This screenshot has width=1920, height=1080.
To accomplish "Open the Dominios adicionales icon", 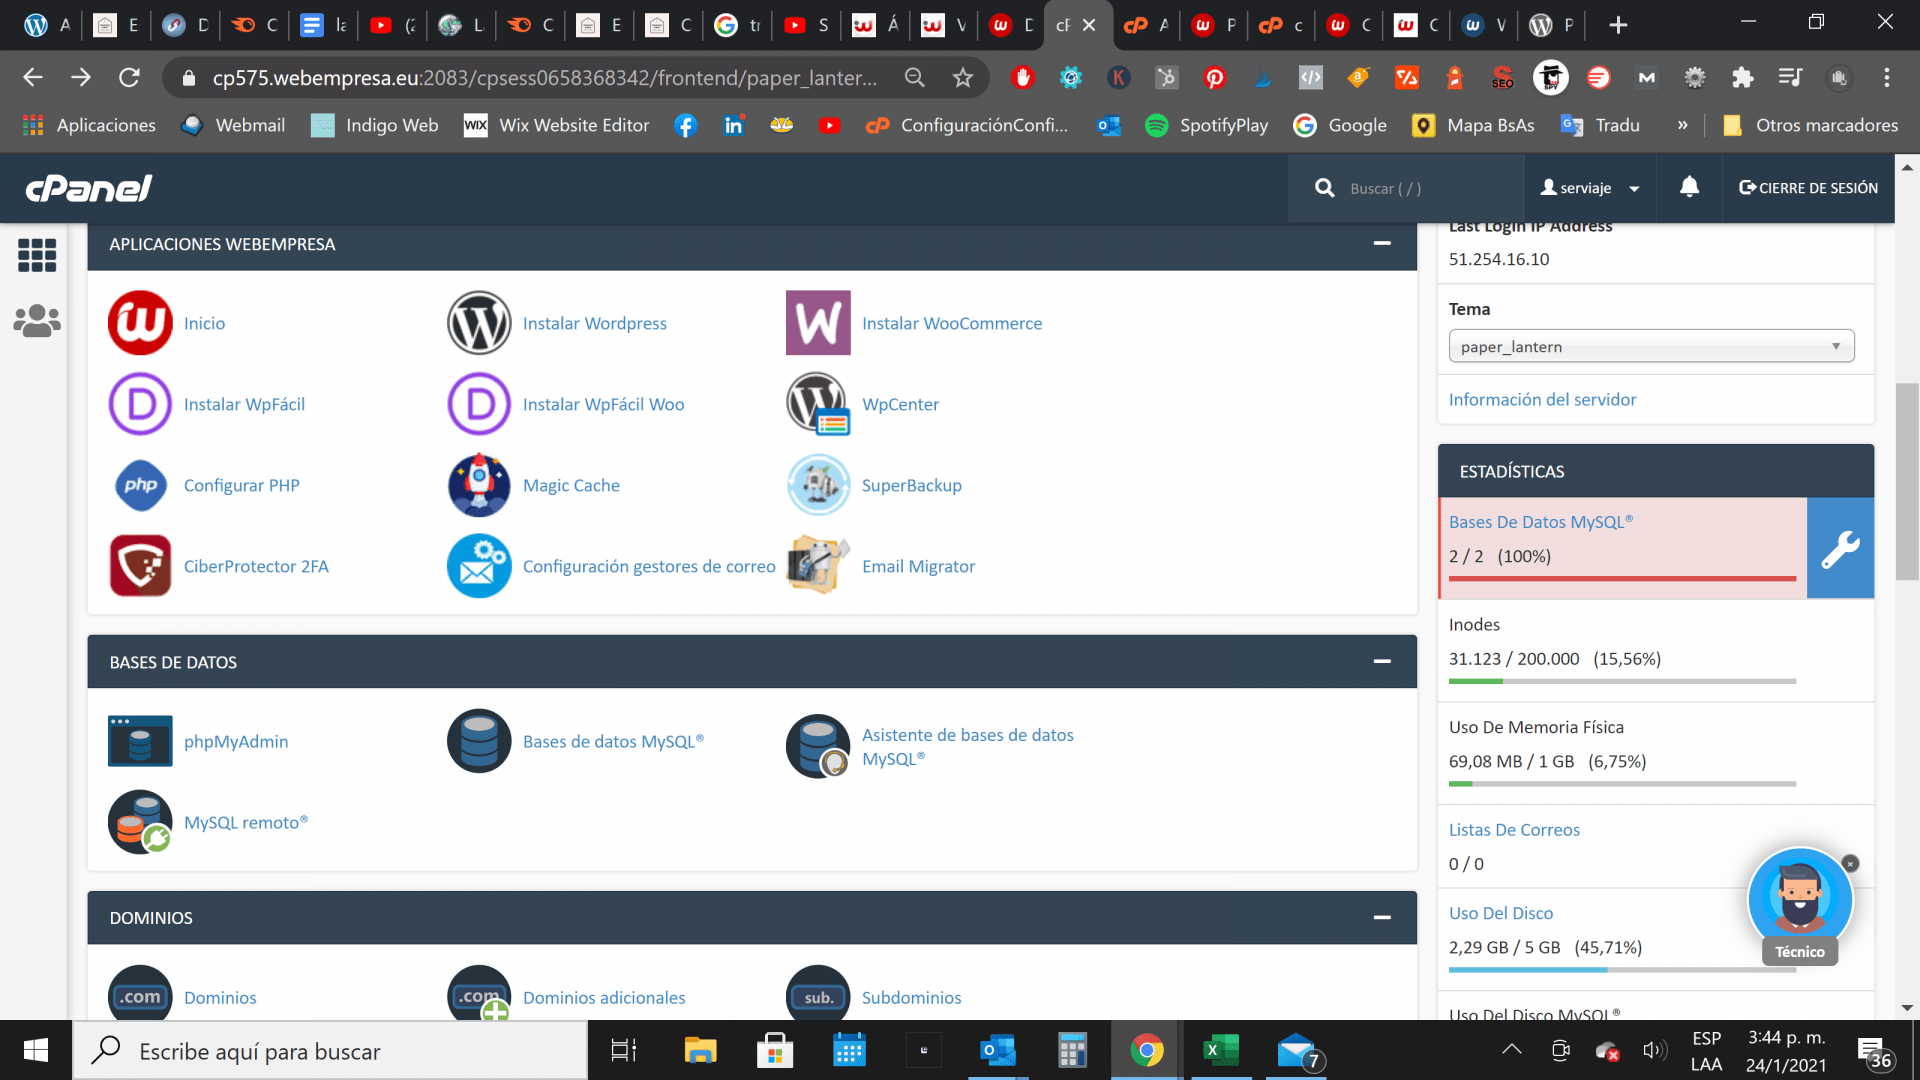I will click(479, 994).
